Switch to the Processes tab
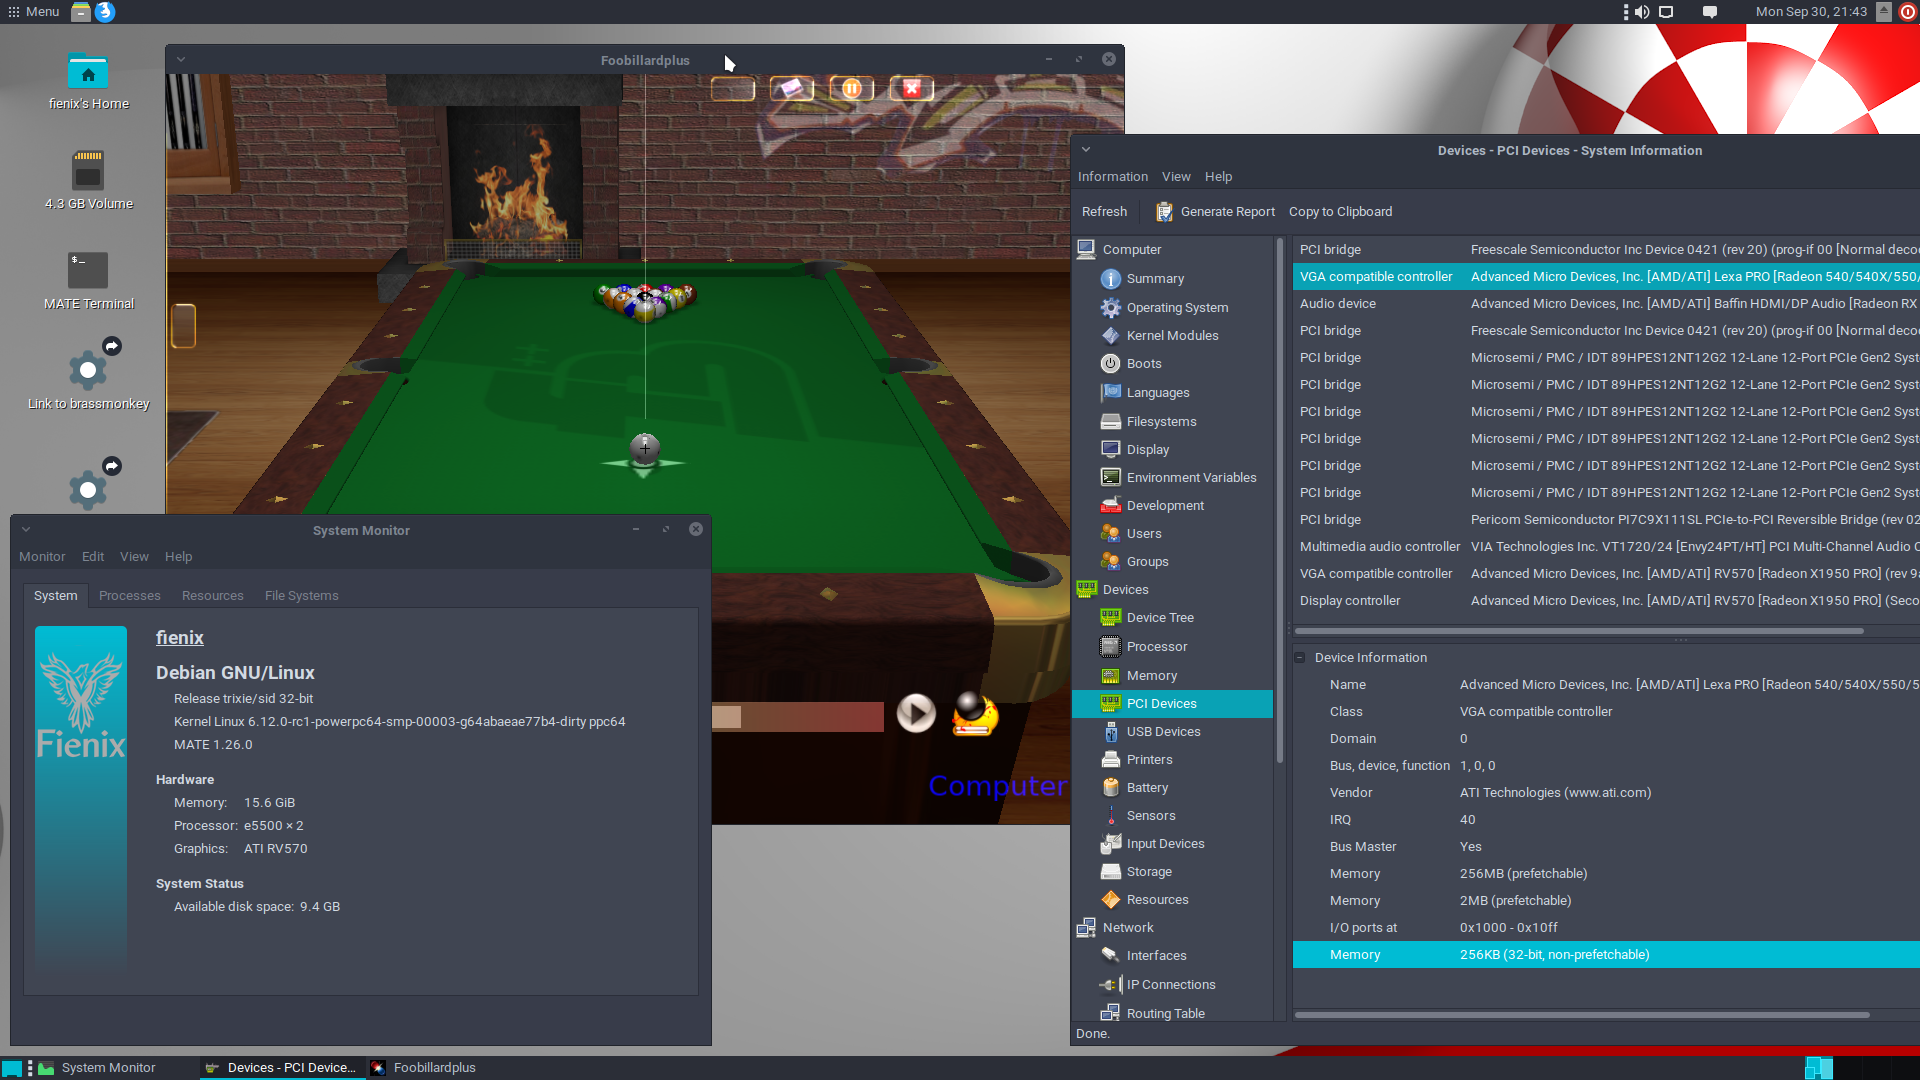Viewport: 1920px width, 1080px height. [129, 596]
